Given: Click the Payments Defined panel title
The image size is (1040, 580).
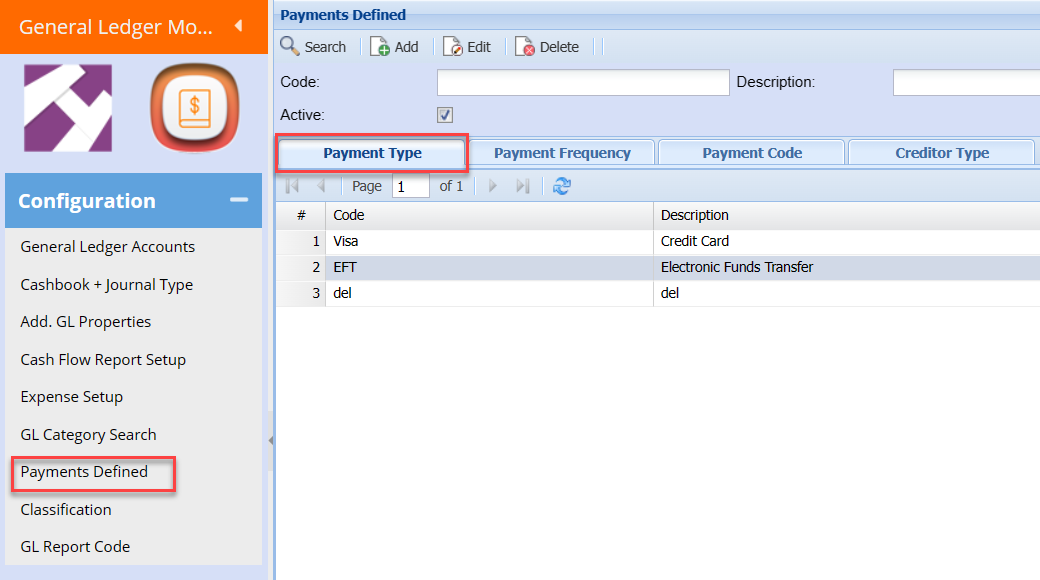Looking at the screenshot, I should pos(343,15).
